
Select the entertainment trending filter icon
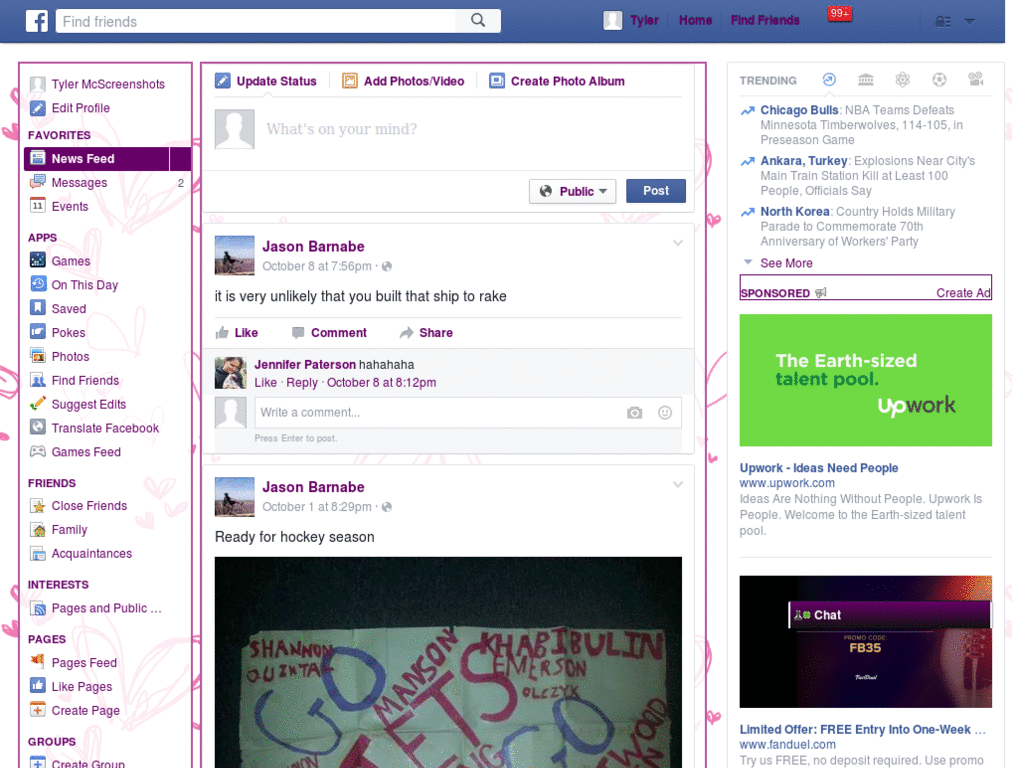click(976, 80)
